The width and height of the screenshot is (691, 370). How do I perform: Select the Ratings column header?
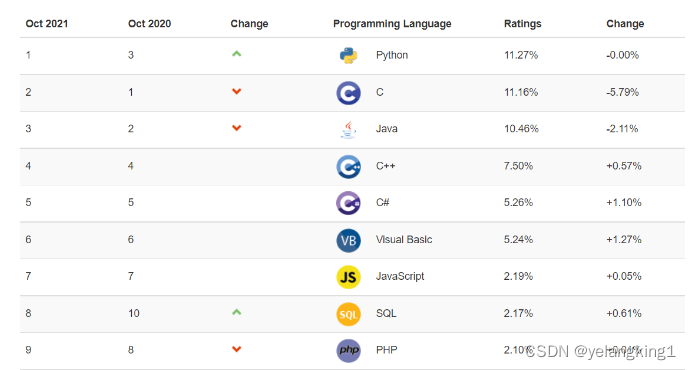tap(523, 24)
